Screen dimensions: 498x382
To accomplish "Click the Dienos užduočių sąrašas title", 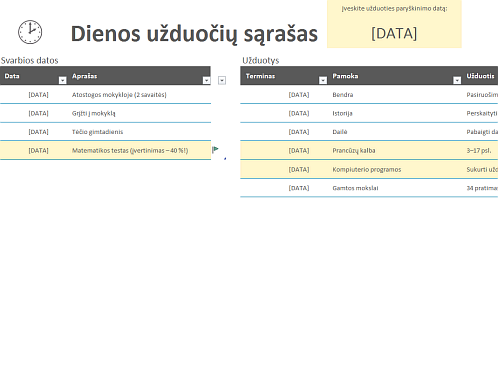I will point(194,34).
